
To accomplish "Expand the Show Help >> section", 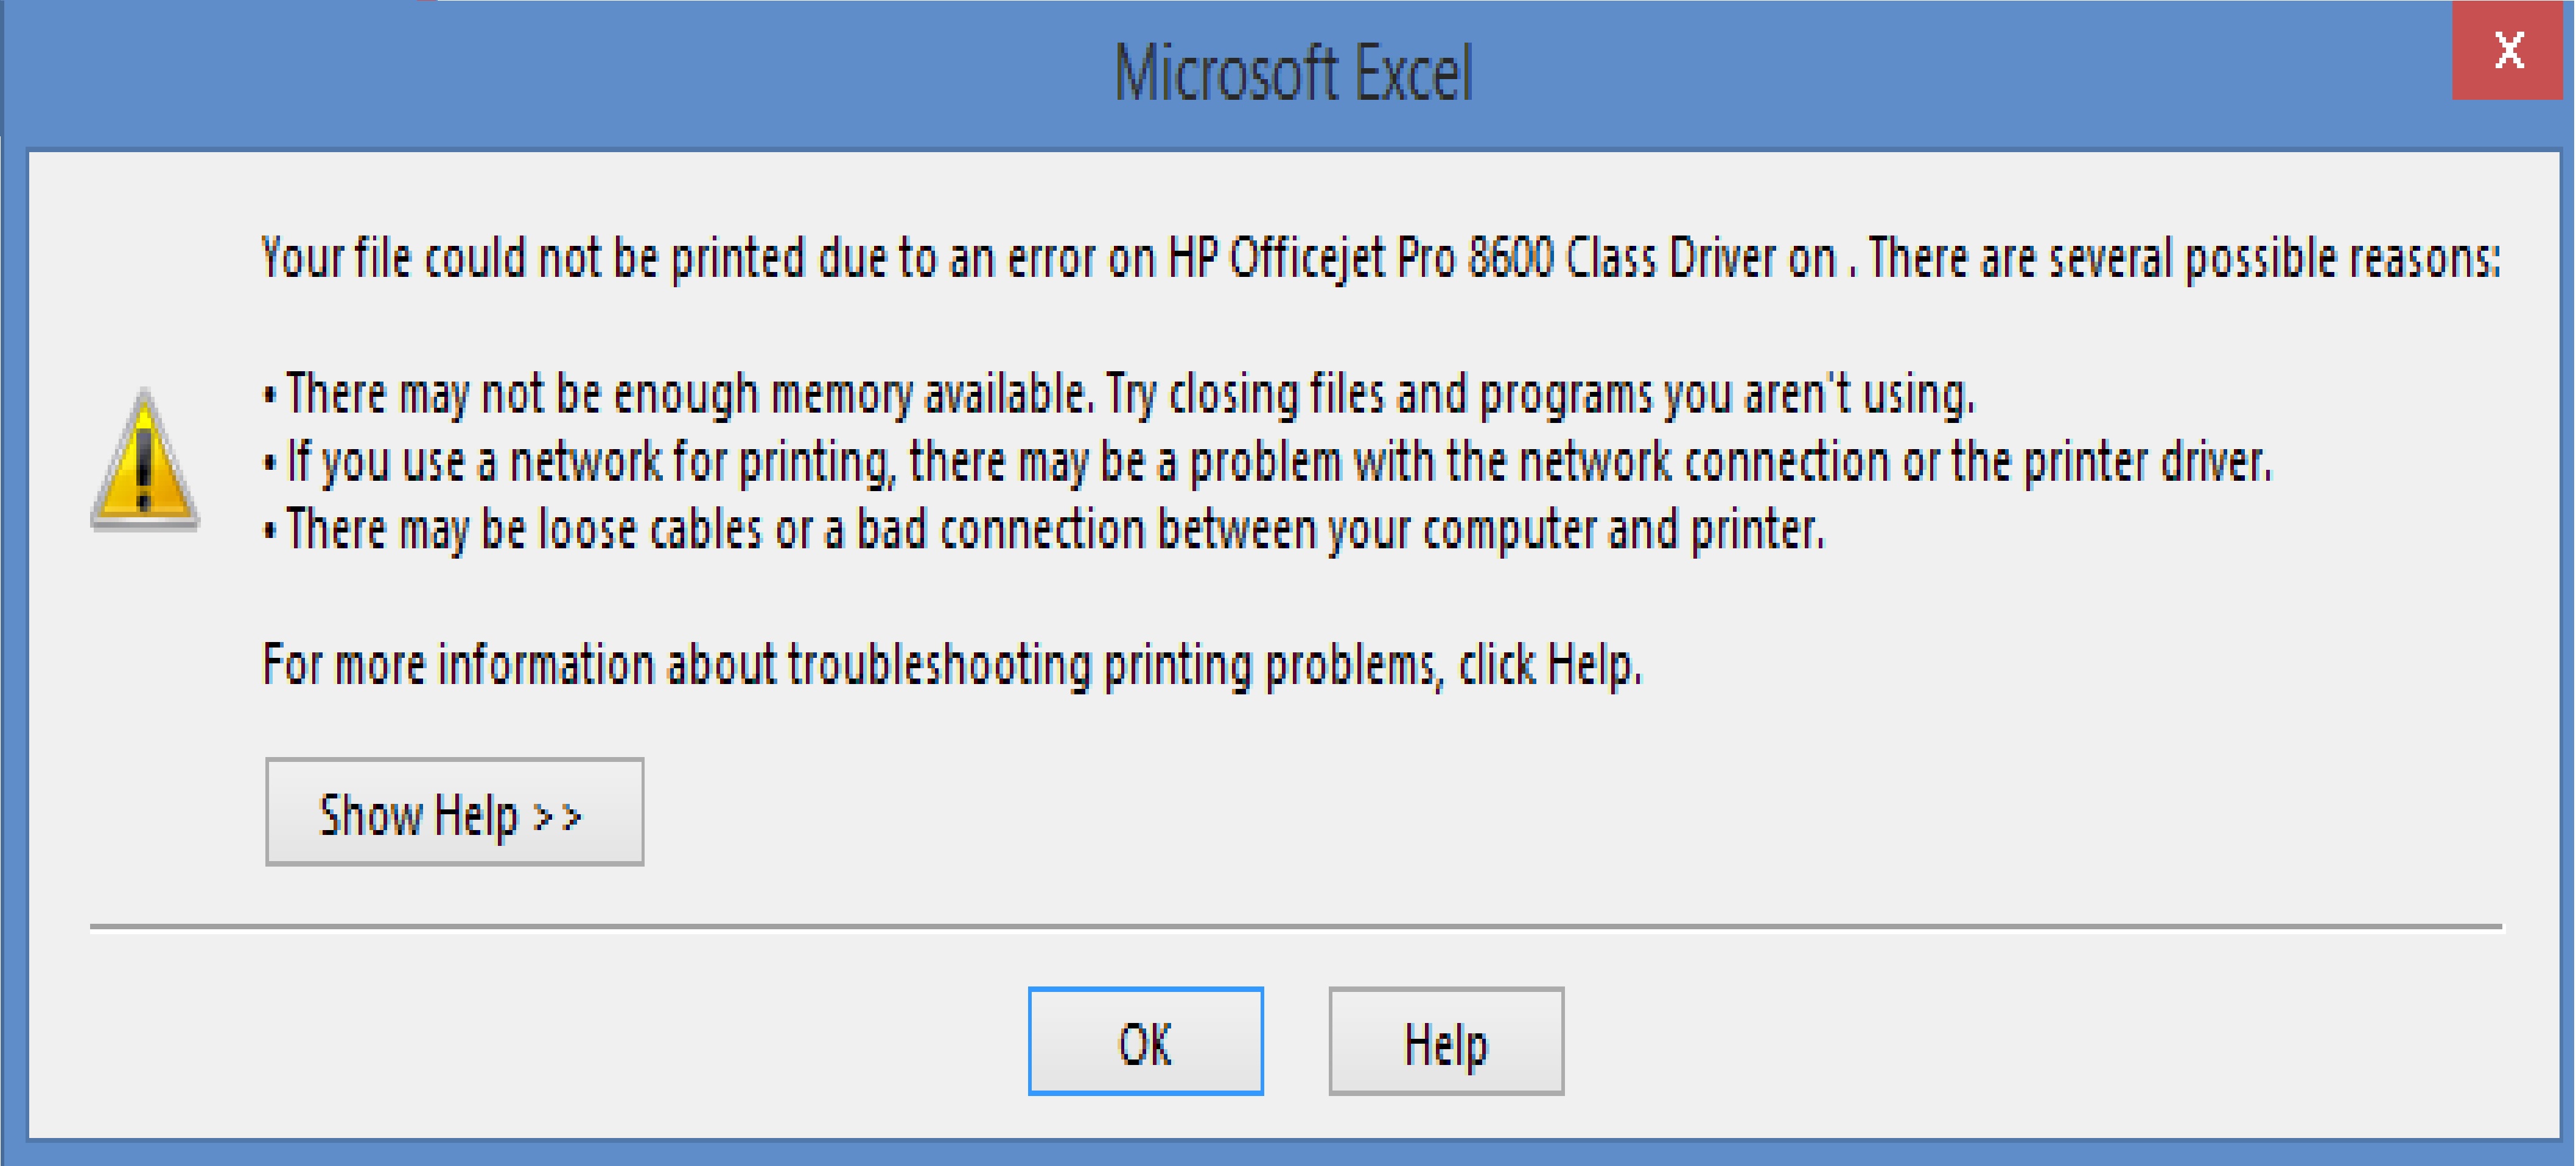I will [x=454, y=812].
